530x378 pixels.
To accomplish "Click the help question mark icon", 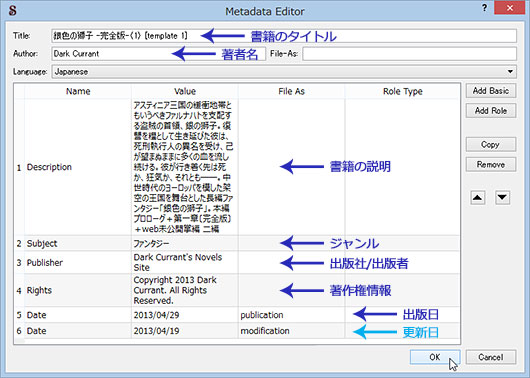I will tap(484, 8).
